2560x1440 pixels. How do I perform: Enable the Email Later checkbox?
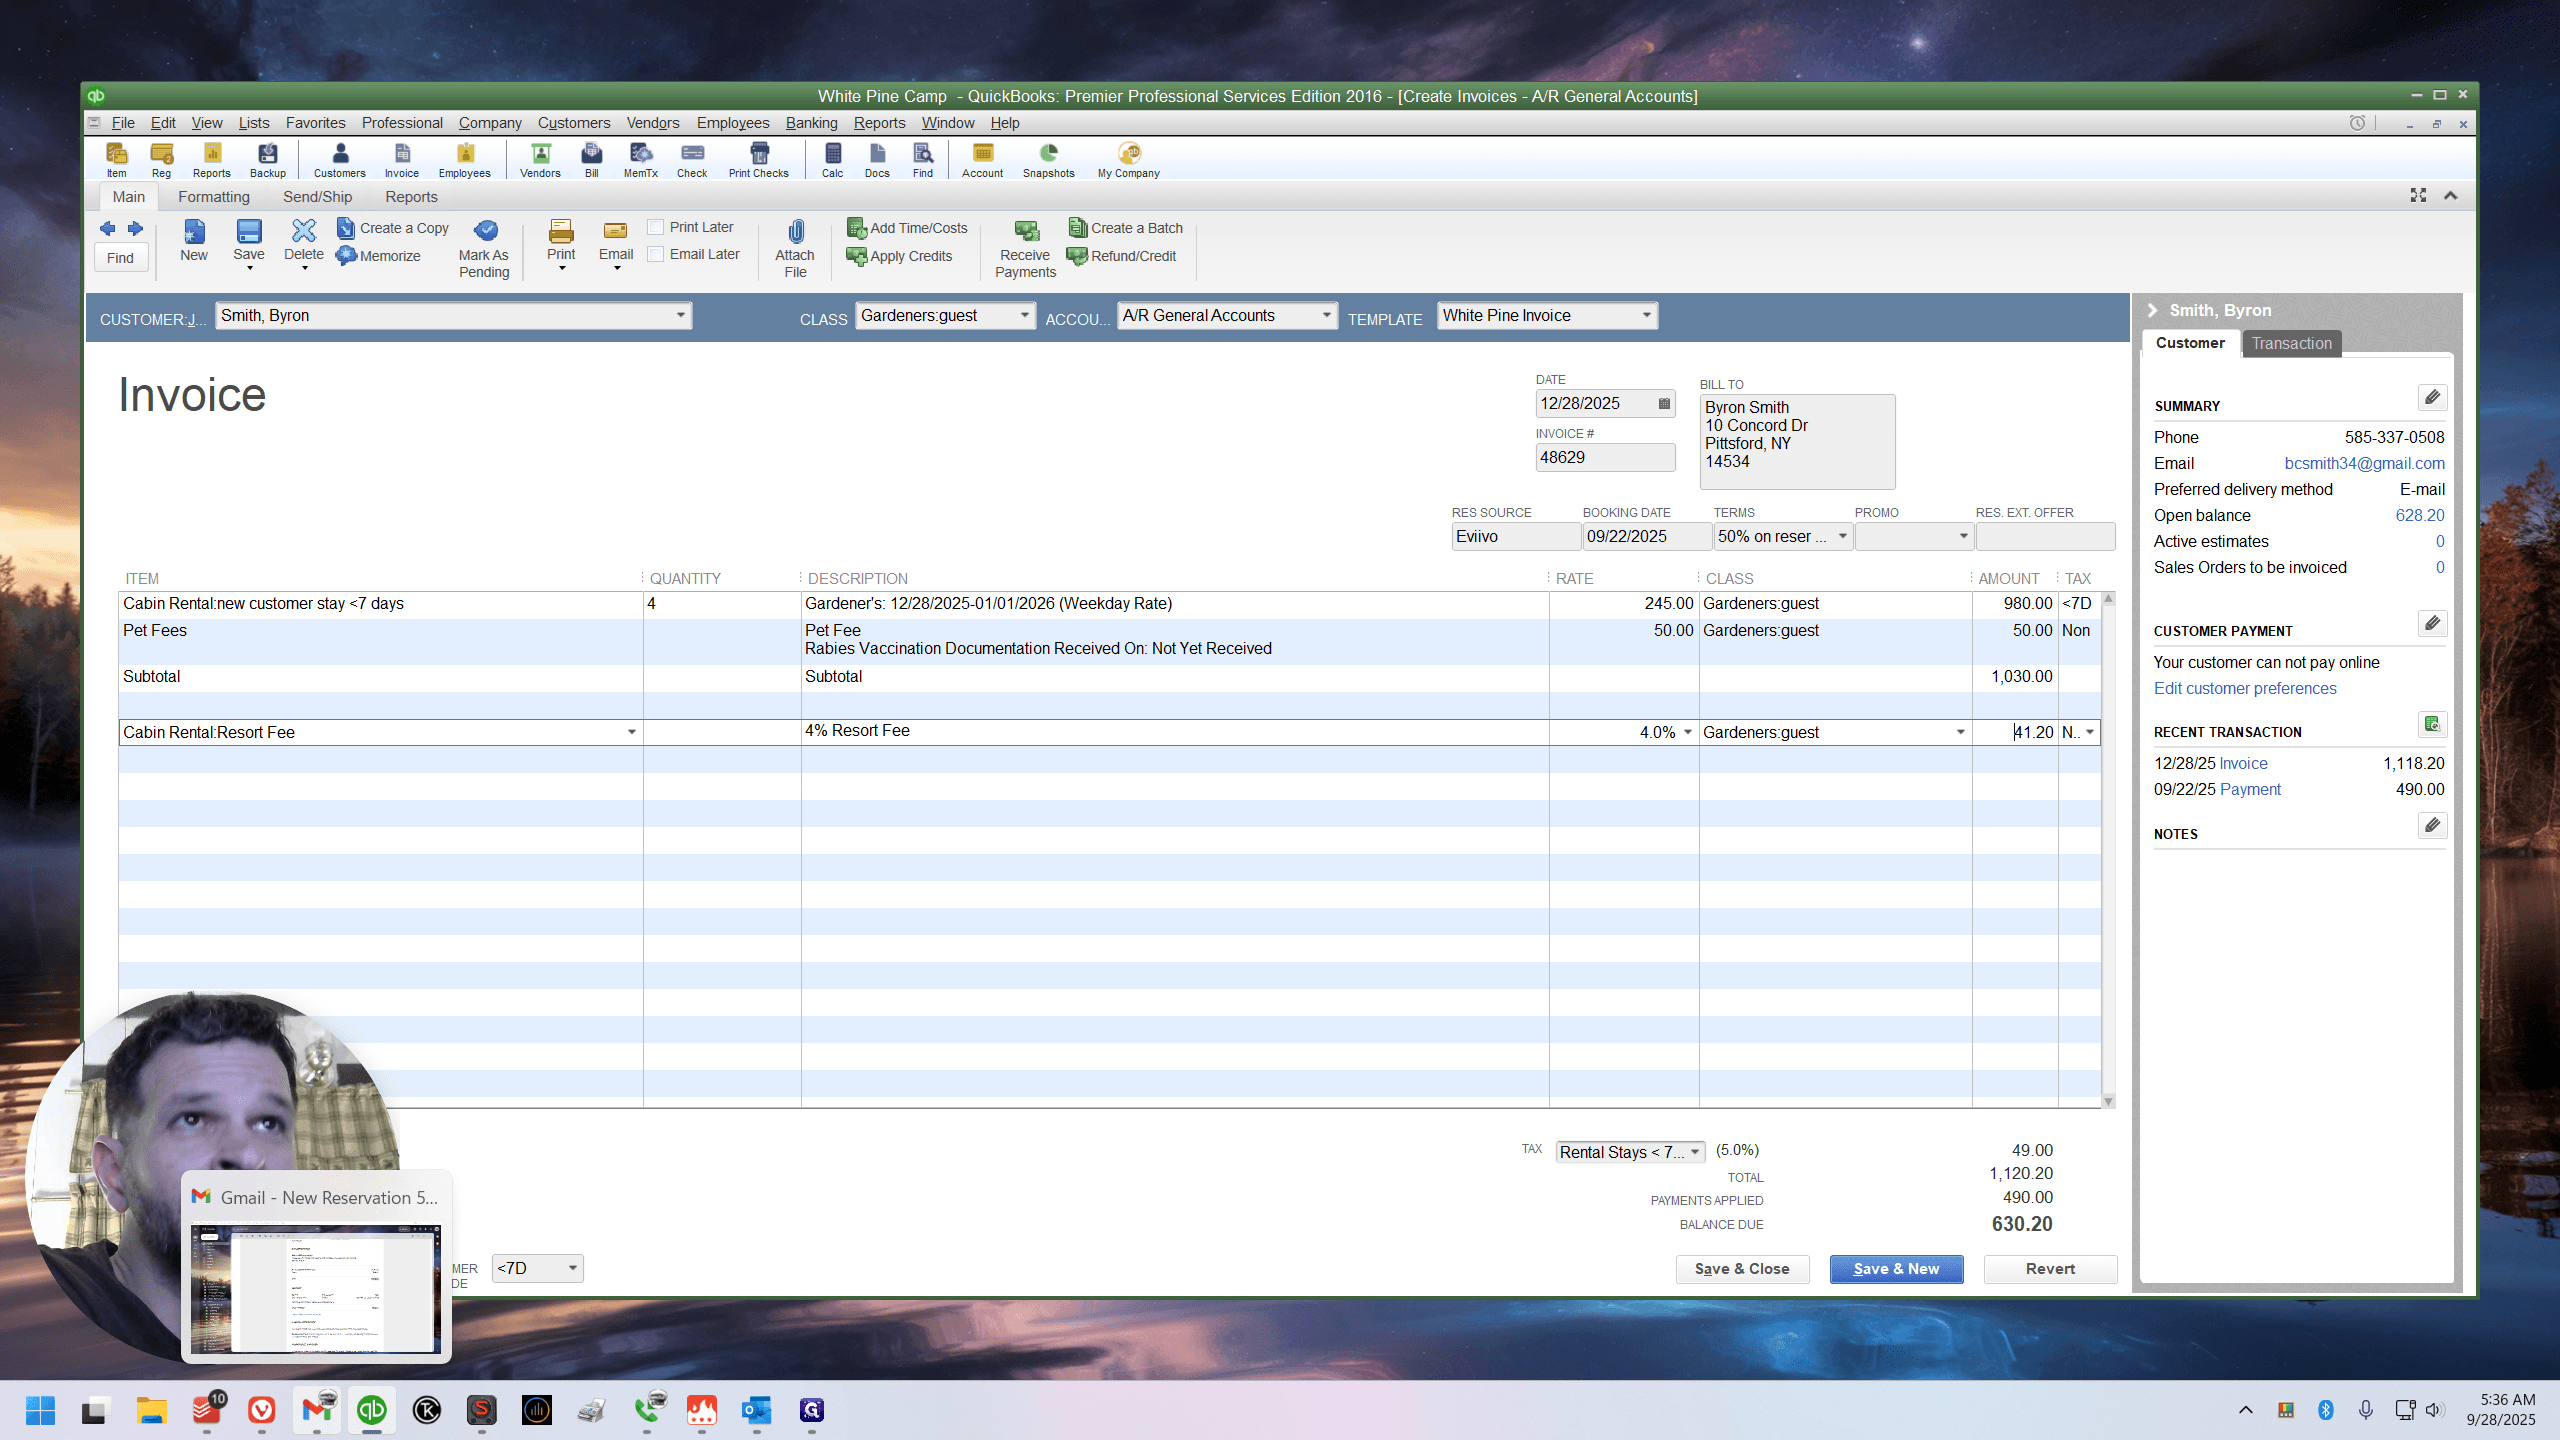click(x=656, y=254)
